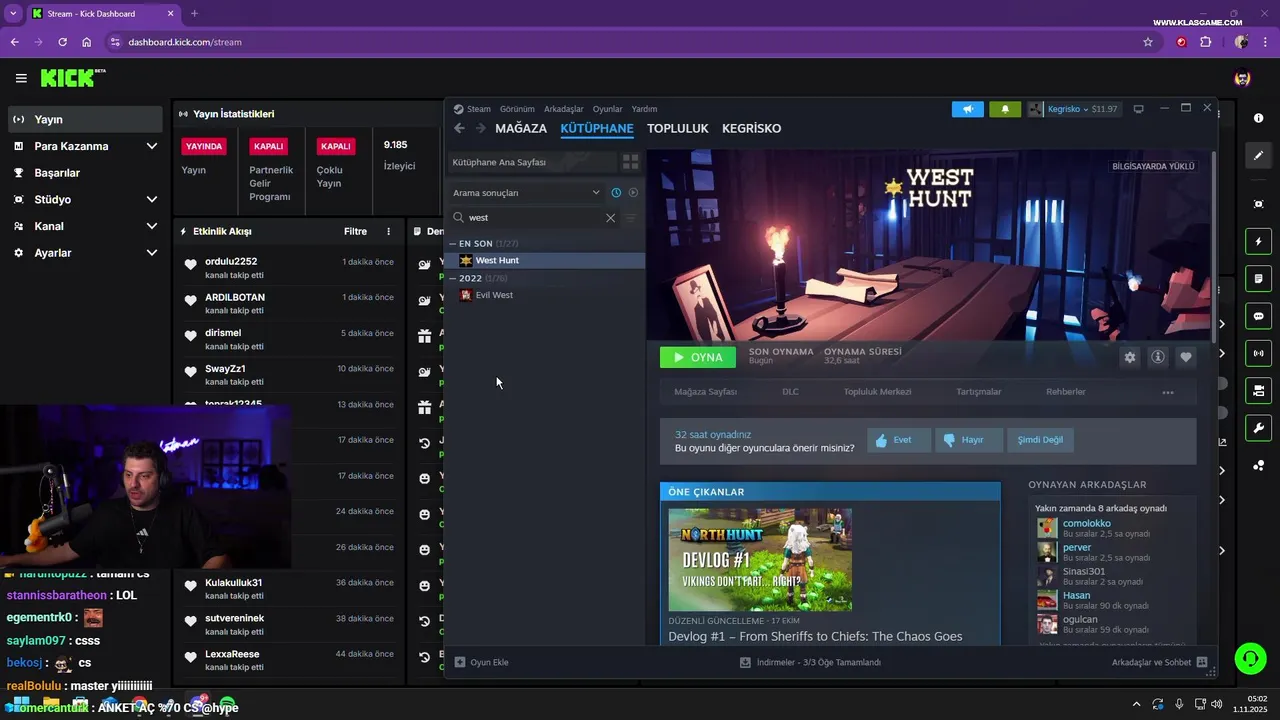Add West Hunt to favorites heart
Screen dimensions: 1280x720
(x=1186, y=357)
